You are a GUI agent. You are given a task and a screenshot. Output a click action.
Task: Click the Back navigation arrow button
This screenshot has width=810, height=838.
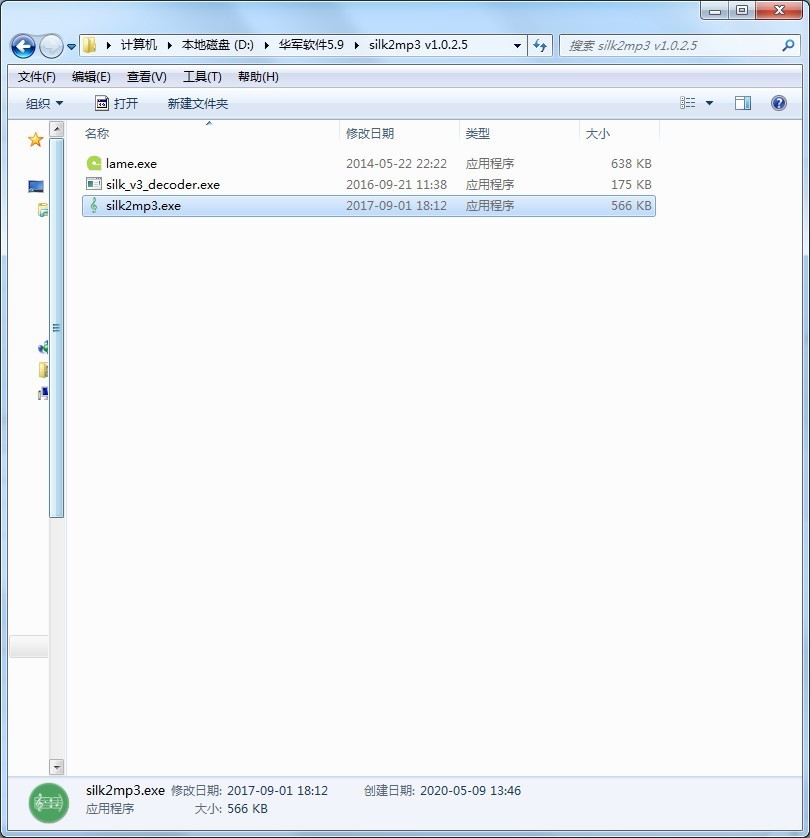coord(23,46)
